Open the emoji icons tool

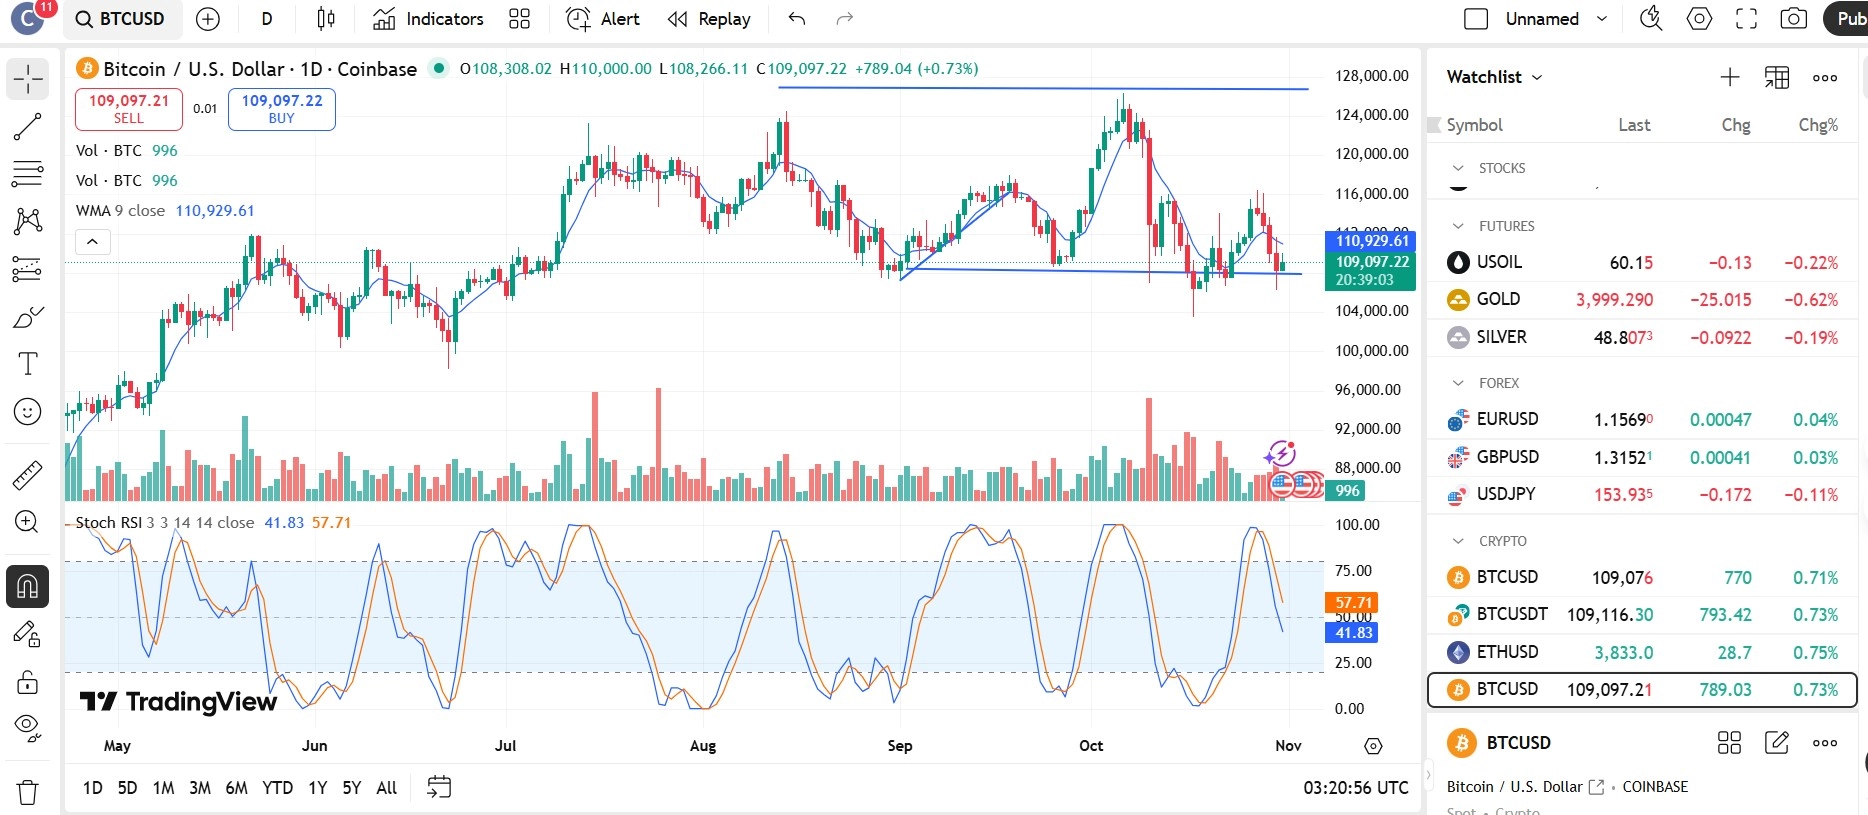point(27,411)
